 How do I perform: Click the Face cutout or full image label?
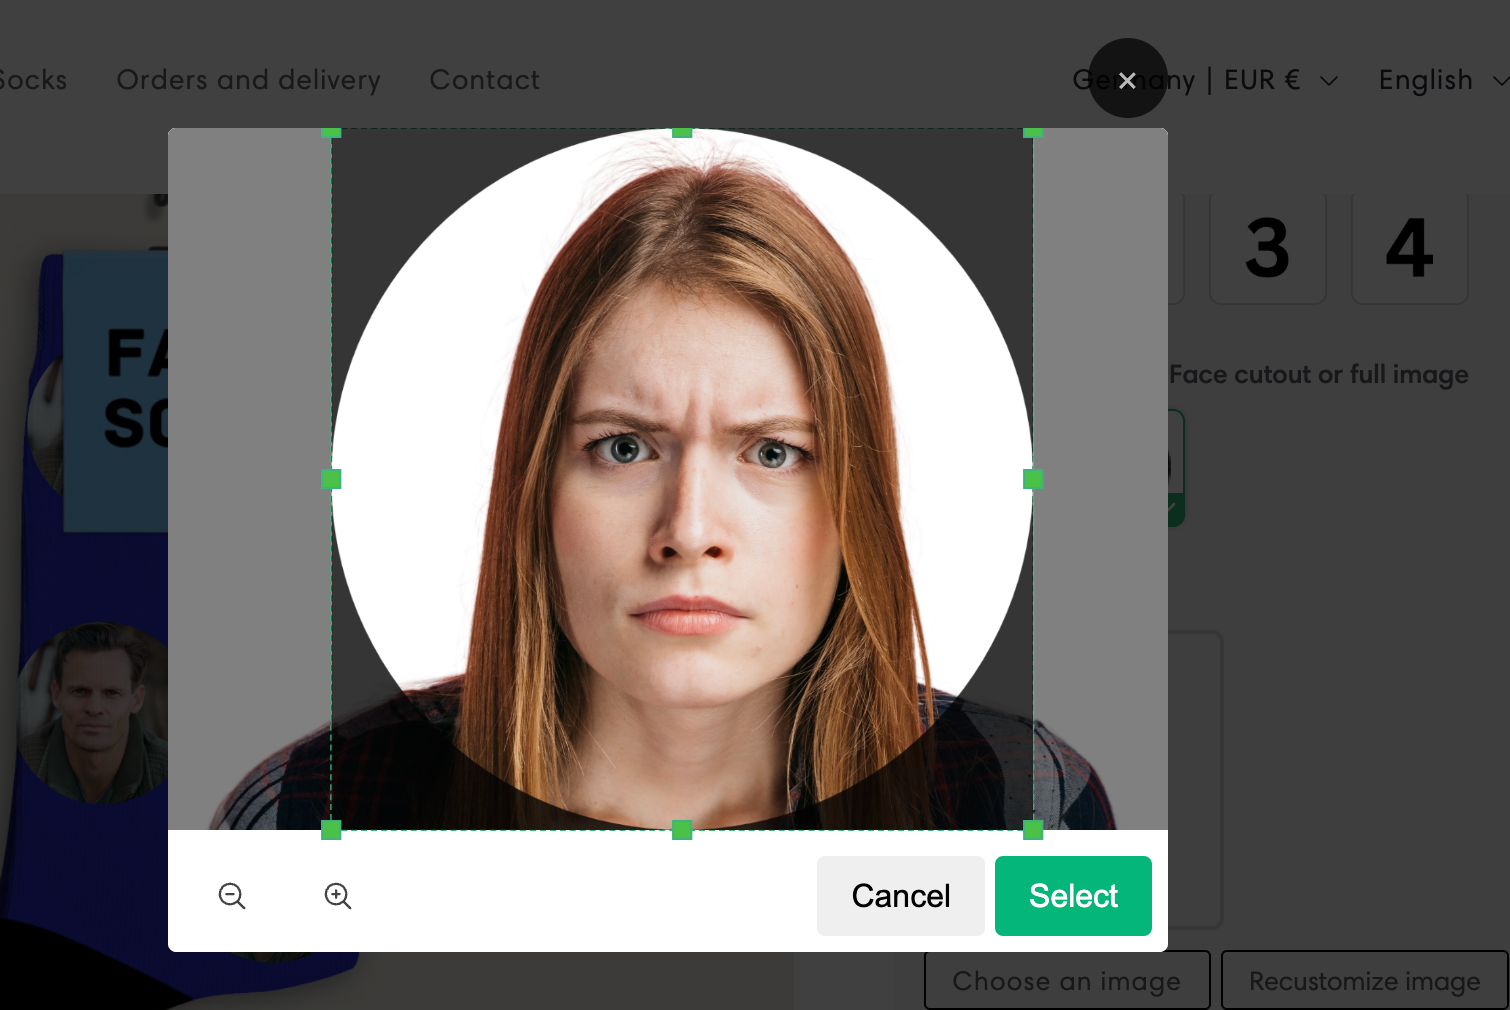[x=1318, y=375]
